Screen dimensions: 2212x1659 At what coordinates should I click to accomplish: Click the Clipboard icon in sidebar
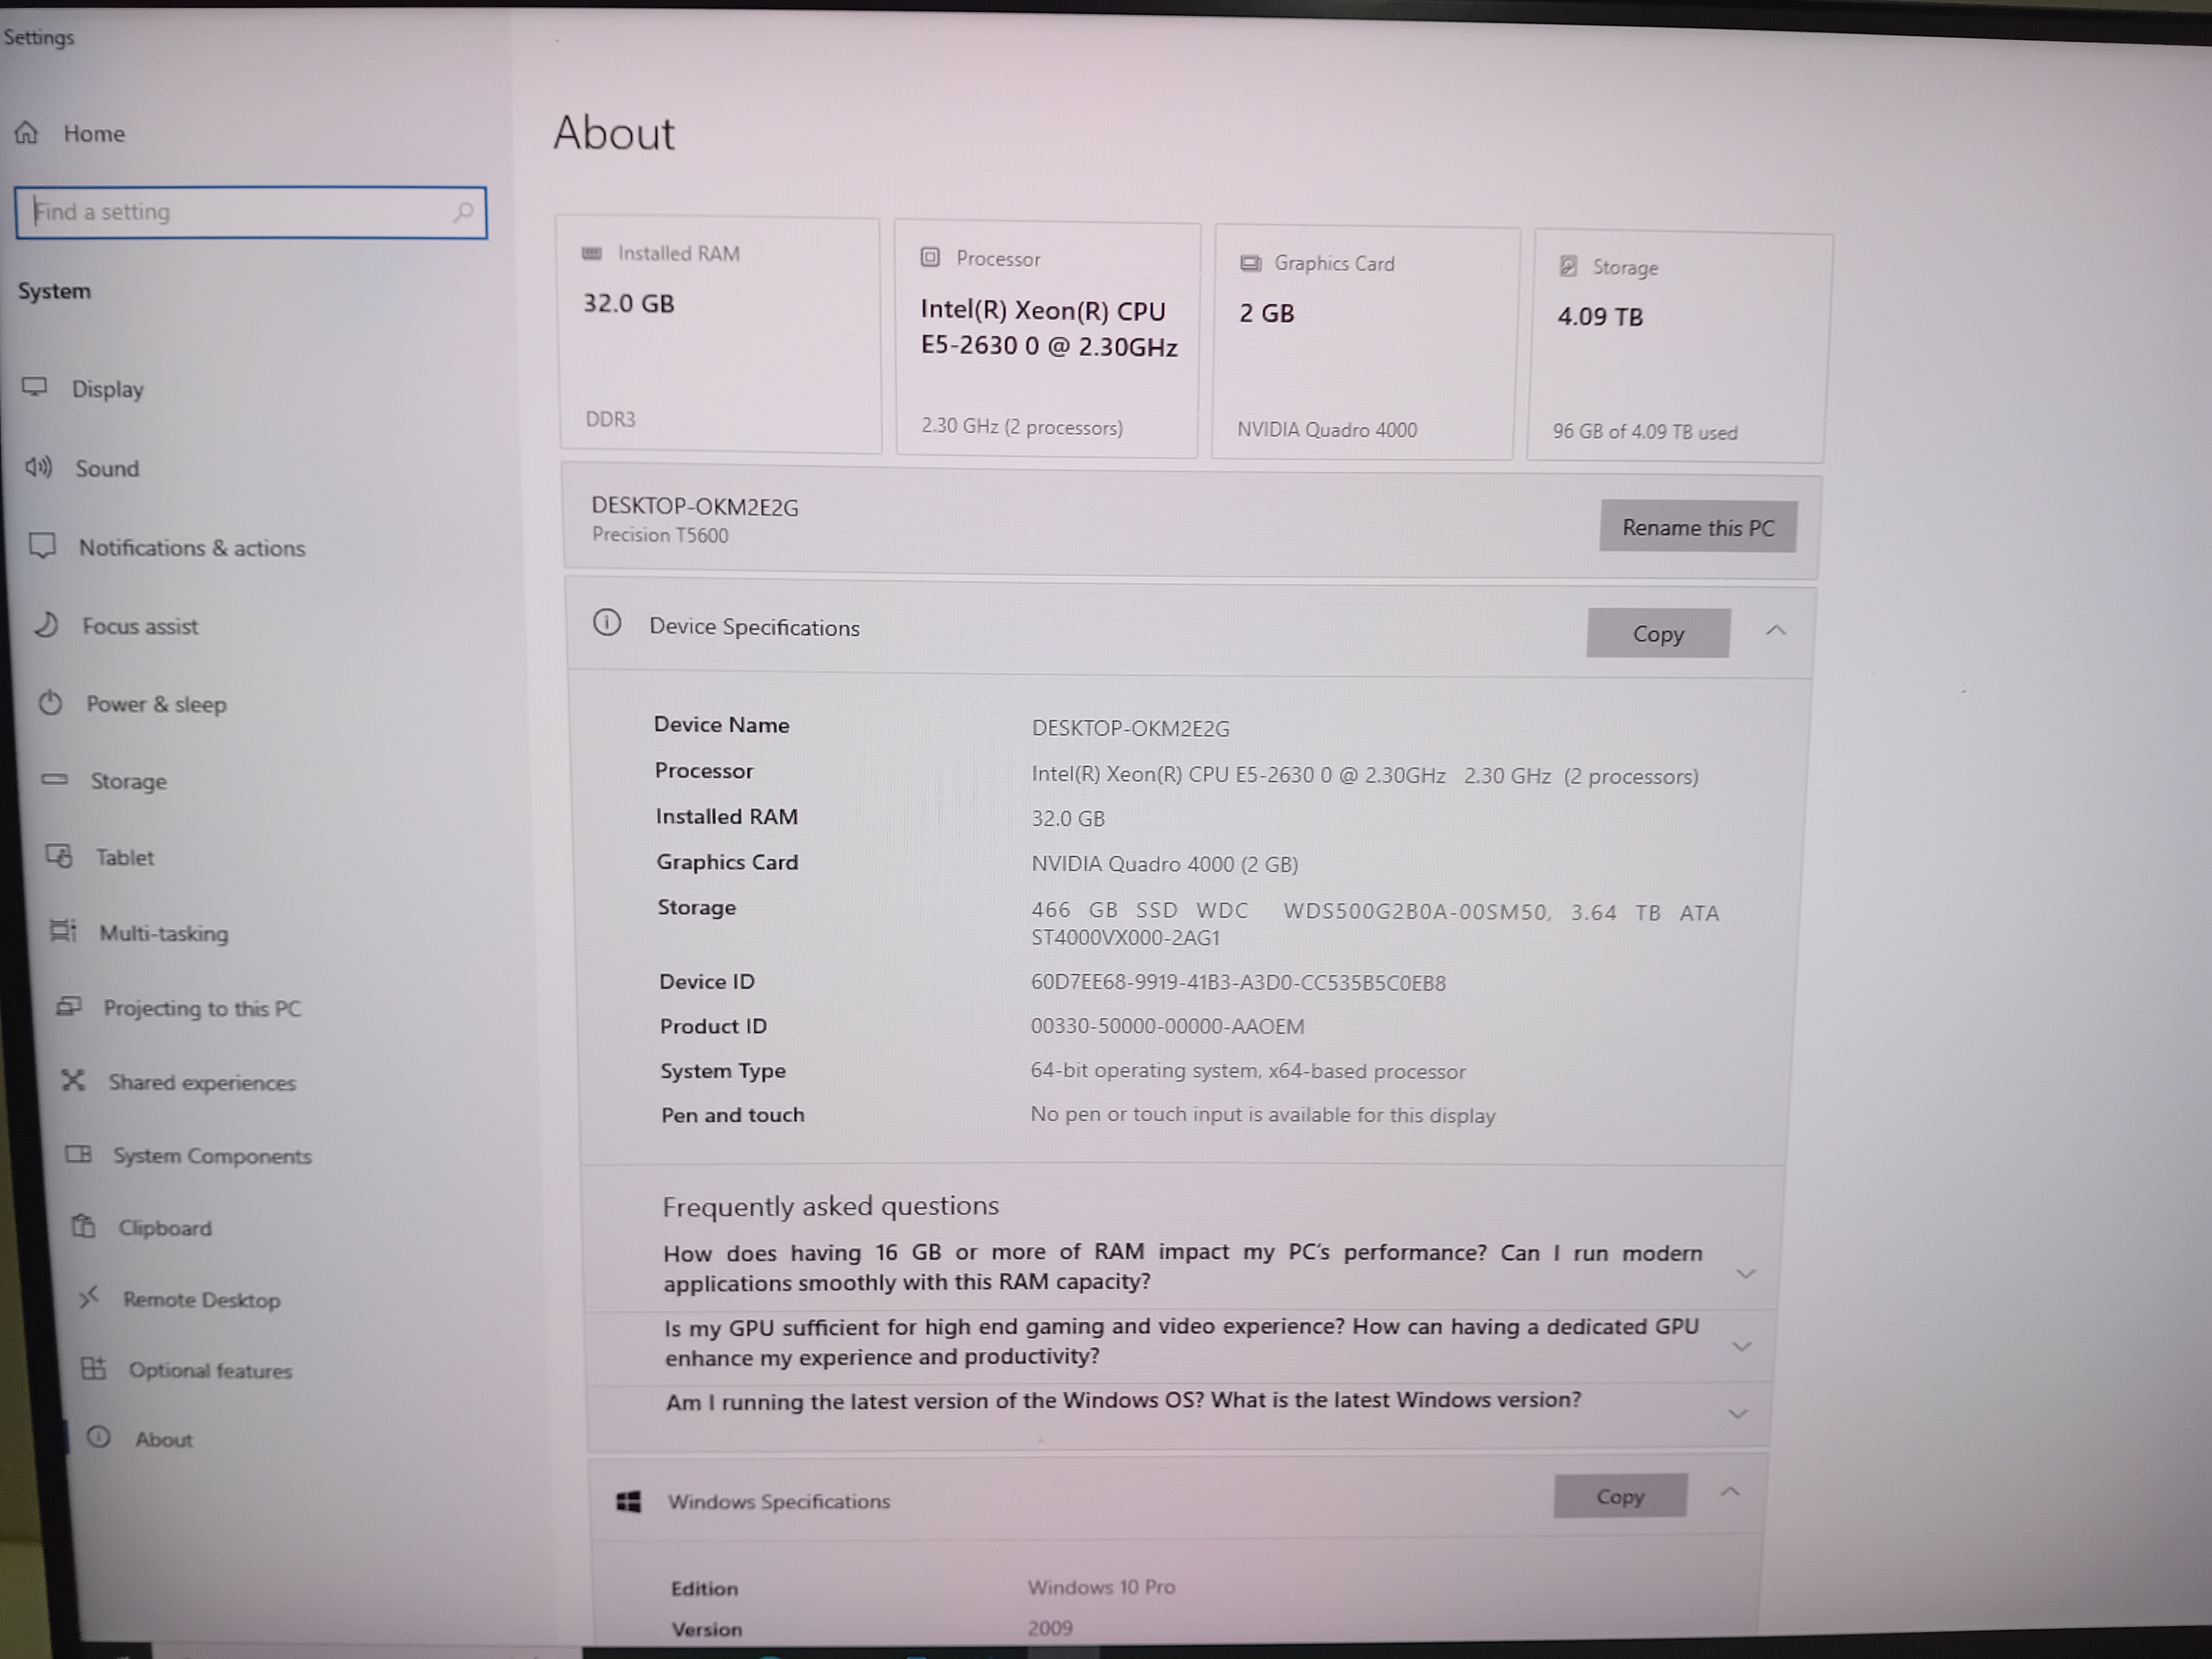(x=84, y=1226)
